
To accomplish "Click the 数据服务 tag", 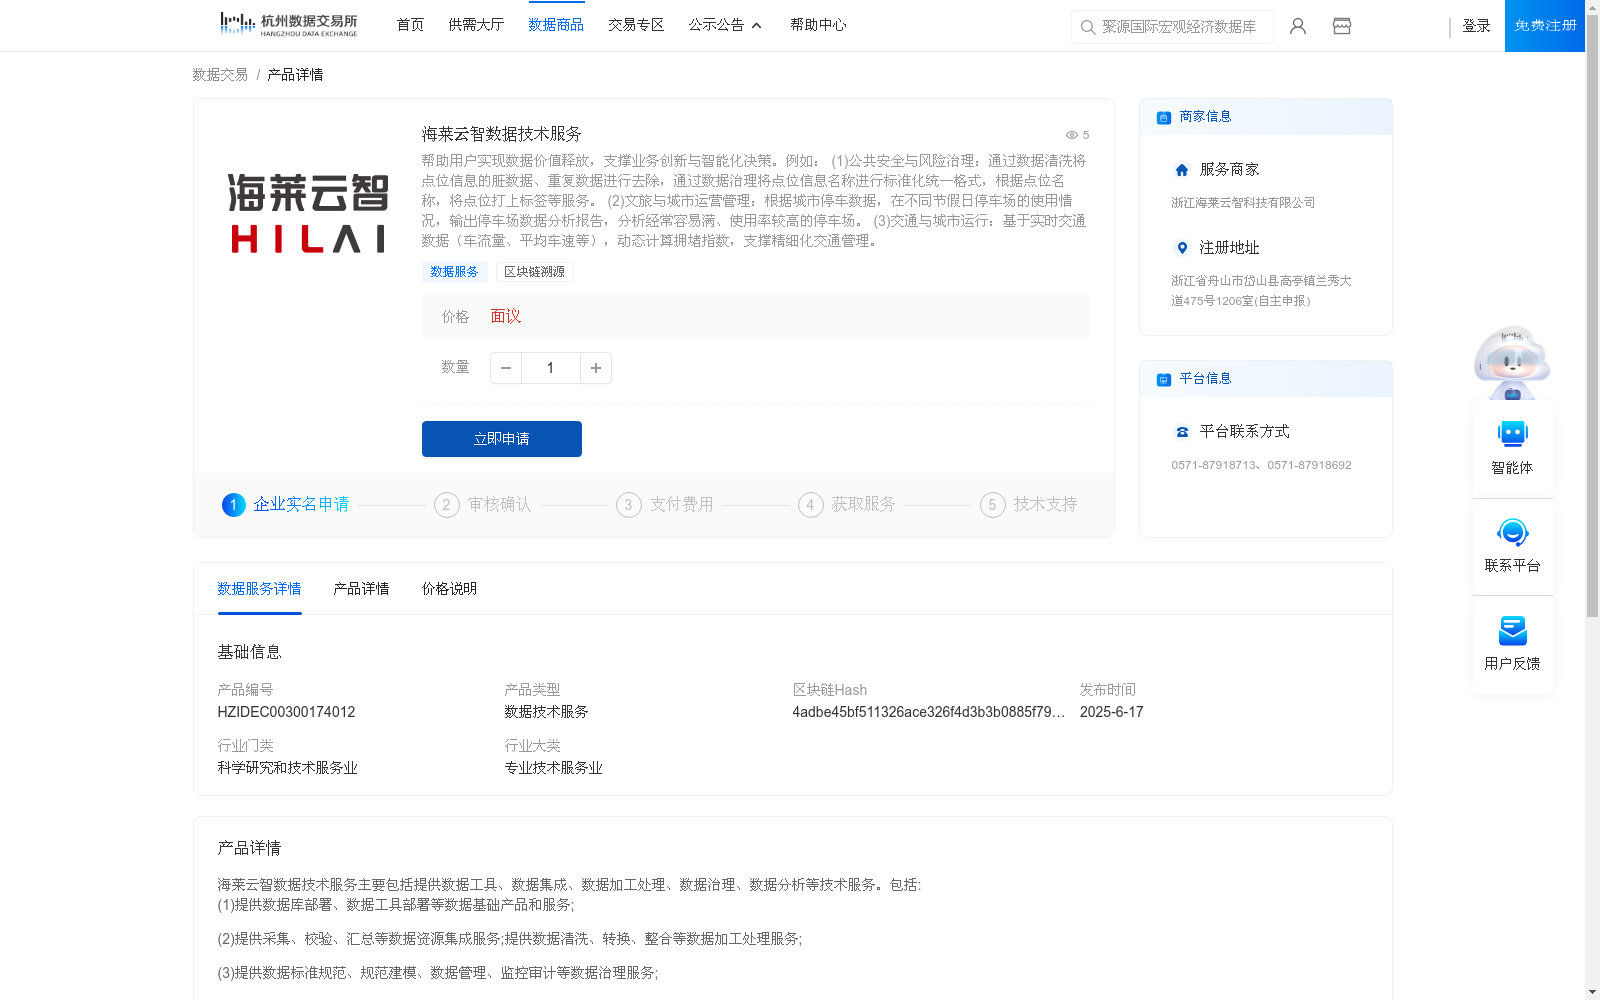I will (x=454, y=272).
